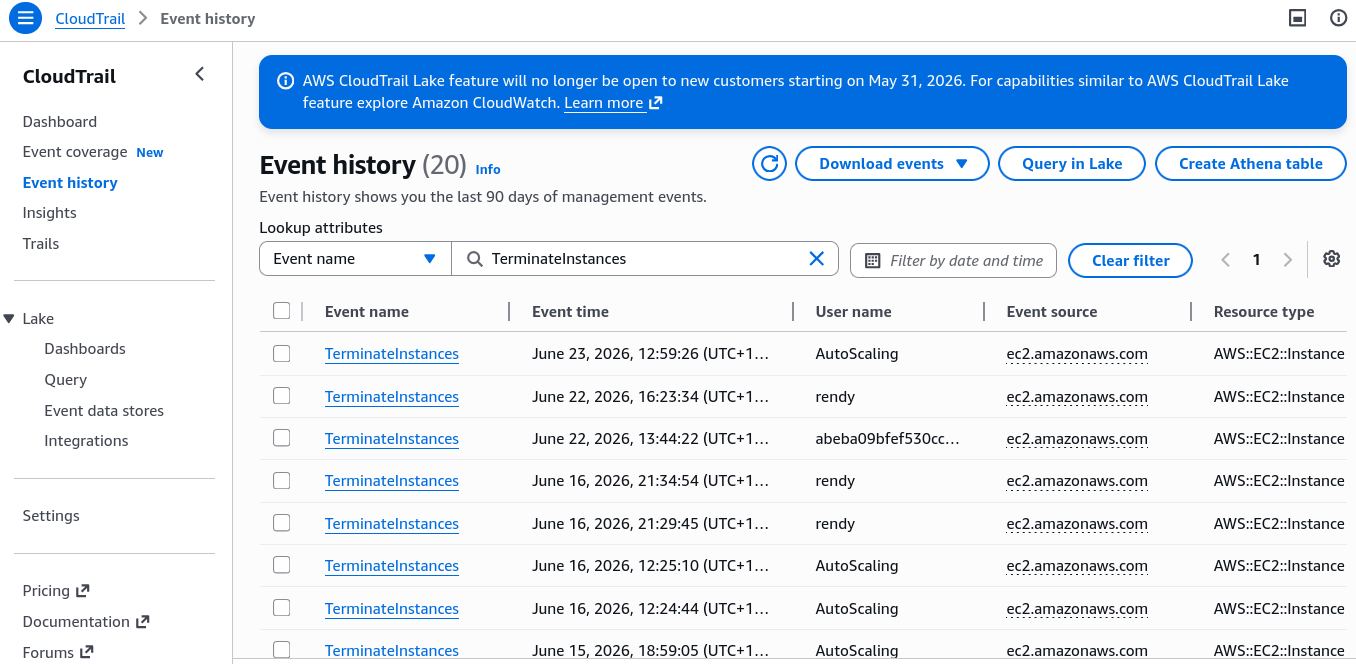
Task: Collapse the CloudTrail side navigation
Action: [x=199, y=74]
